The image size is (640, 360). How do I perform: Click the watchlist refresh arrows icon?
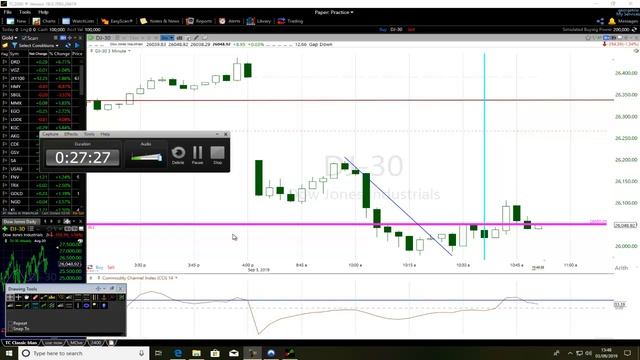click(68, 45)
